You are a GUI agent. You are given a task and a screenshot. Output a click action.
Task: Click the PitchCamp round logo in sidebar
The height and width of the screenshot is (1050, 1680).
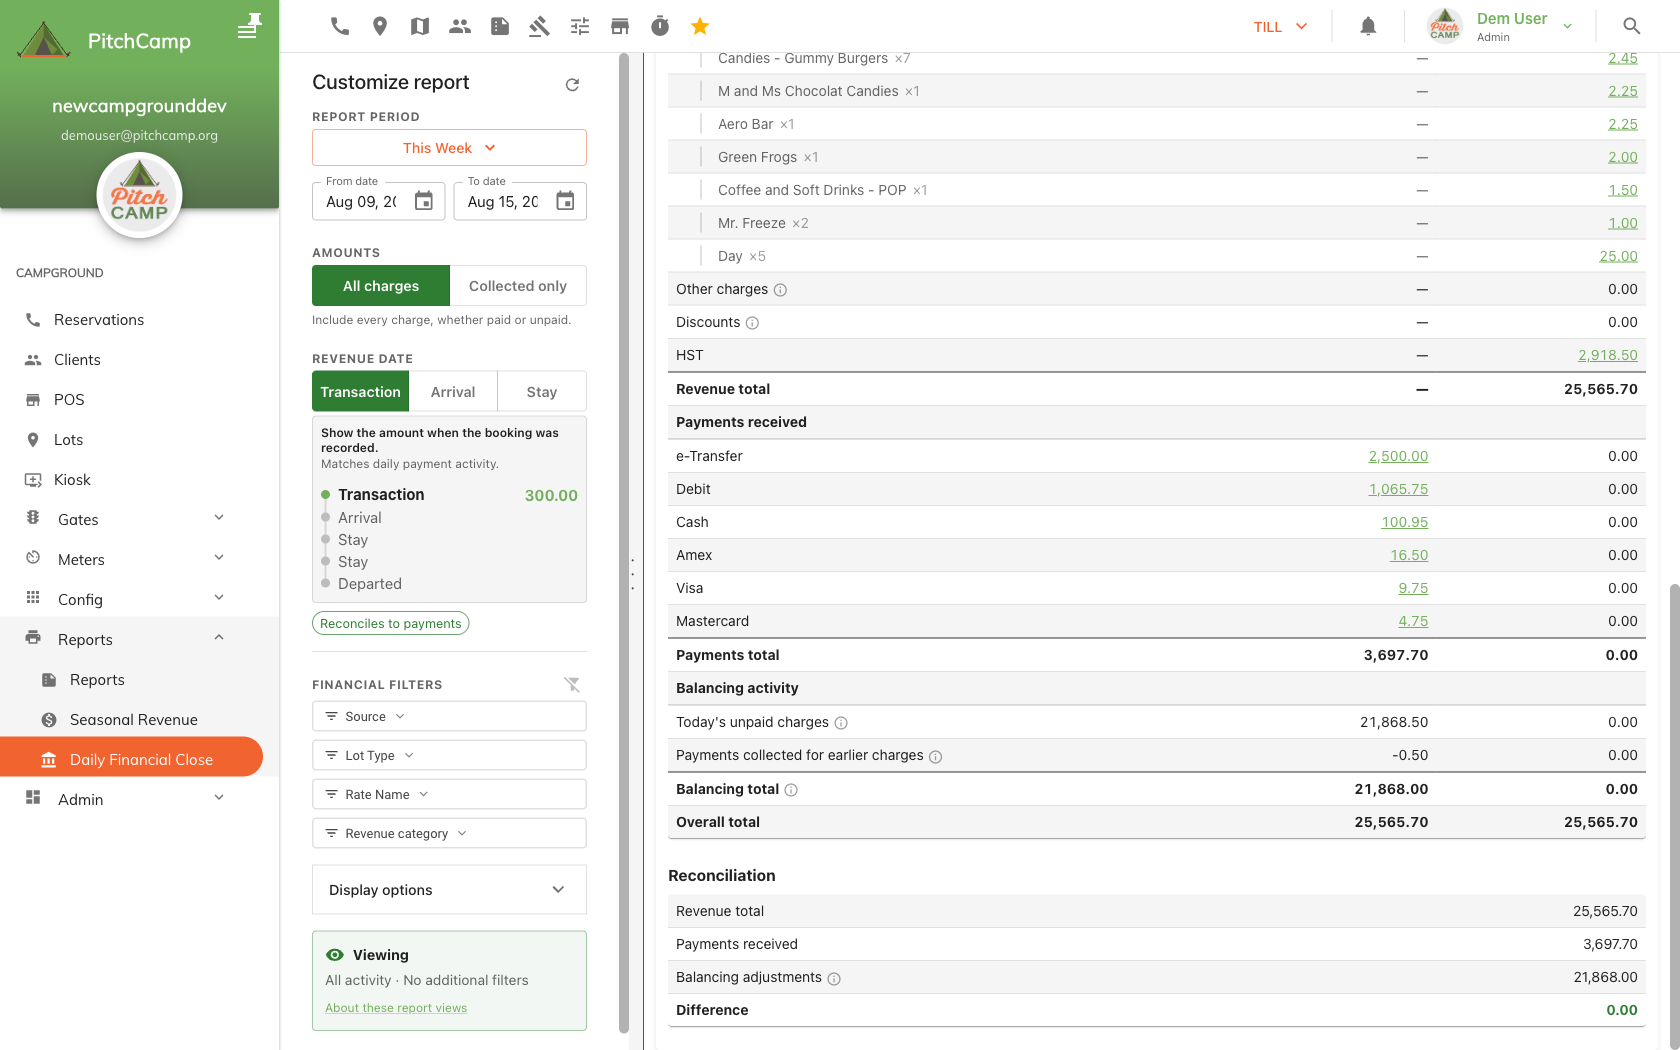point(139,195)
